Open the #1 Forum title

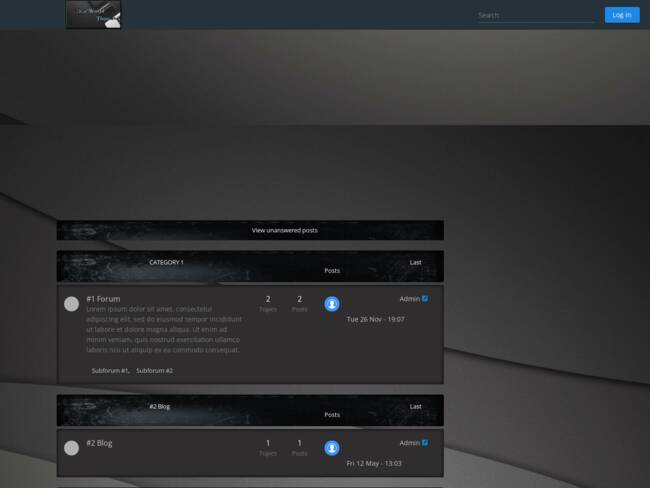click(x=103, y=299)
